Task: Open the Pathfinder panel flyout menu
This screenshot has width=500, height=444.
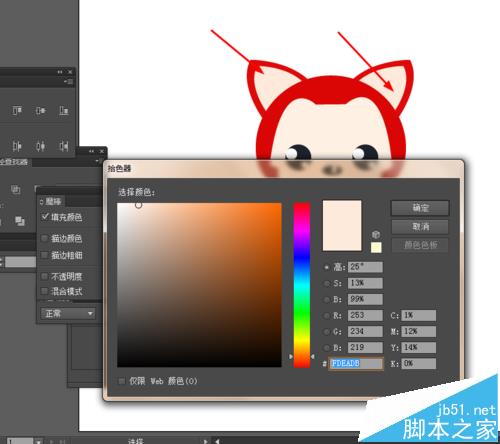Action: tap(99, 161)
